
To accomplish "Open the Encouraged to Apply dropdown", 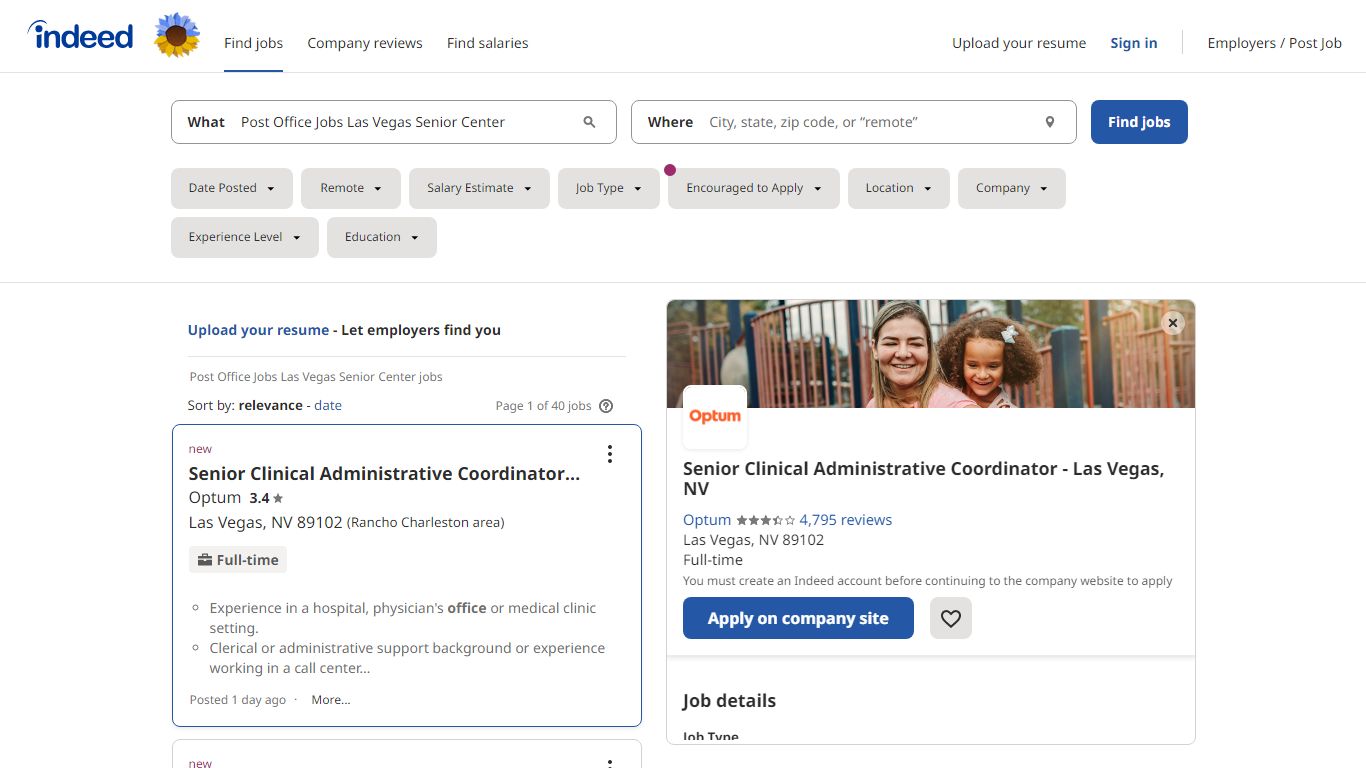I will (754, 188).
